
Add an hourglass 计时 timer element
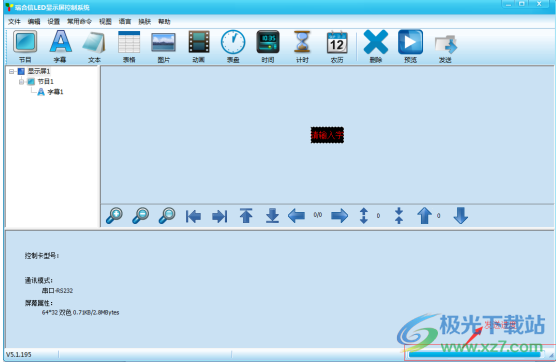[x=302, y=46]
